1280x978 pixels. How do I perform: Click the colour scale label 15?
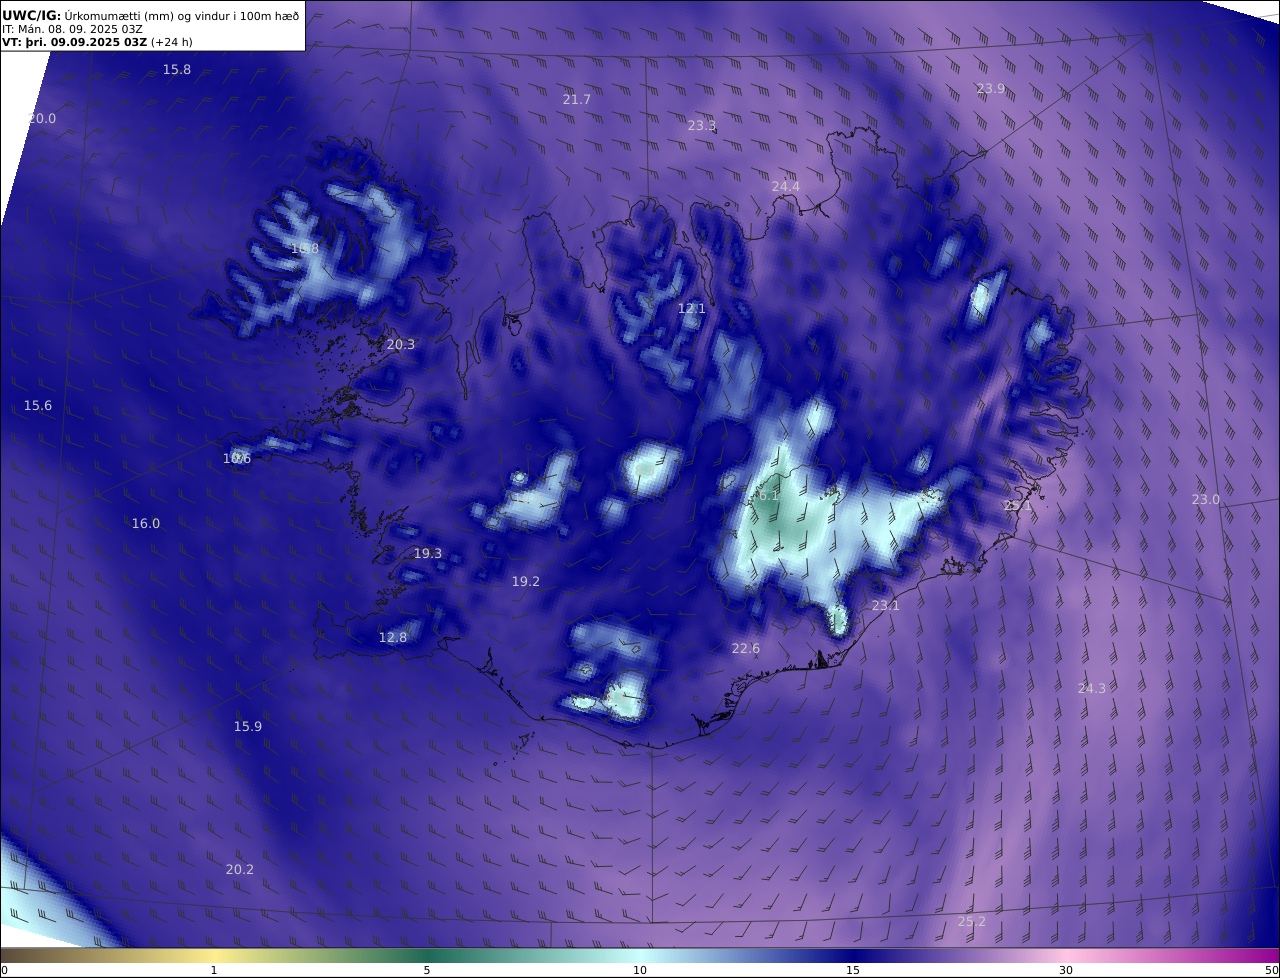[x=853, y=971]
